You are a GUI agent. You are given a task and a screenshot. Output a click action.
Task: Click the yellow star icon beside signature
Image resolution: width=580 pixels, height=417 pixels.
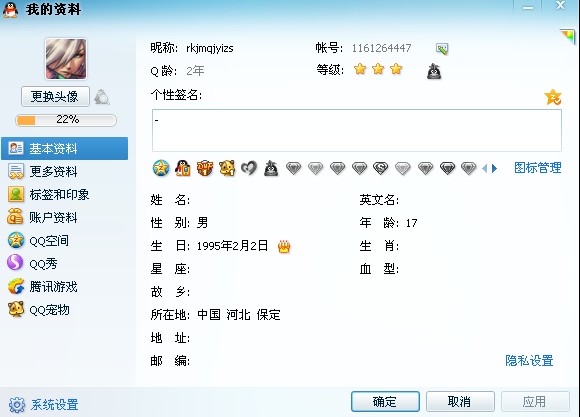(x=553, y=97)
